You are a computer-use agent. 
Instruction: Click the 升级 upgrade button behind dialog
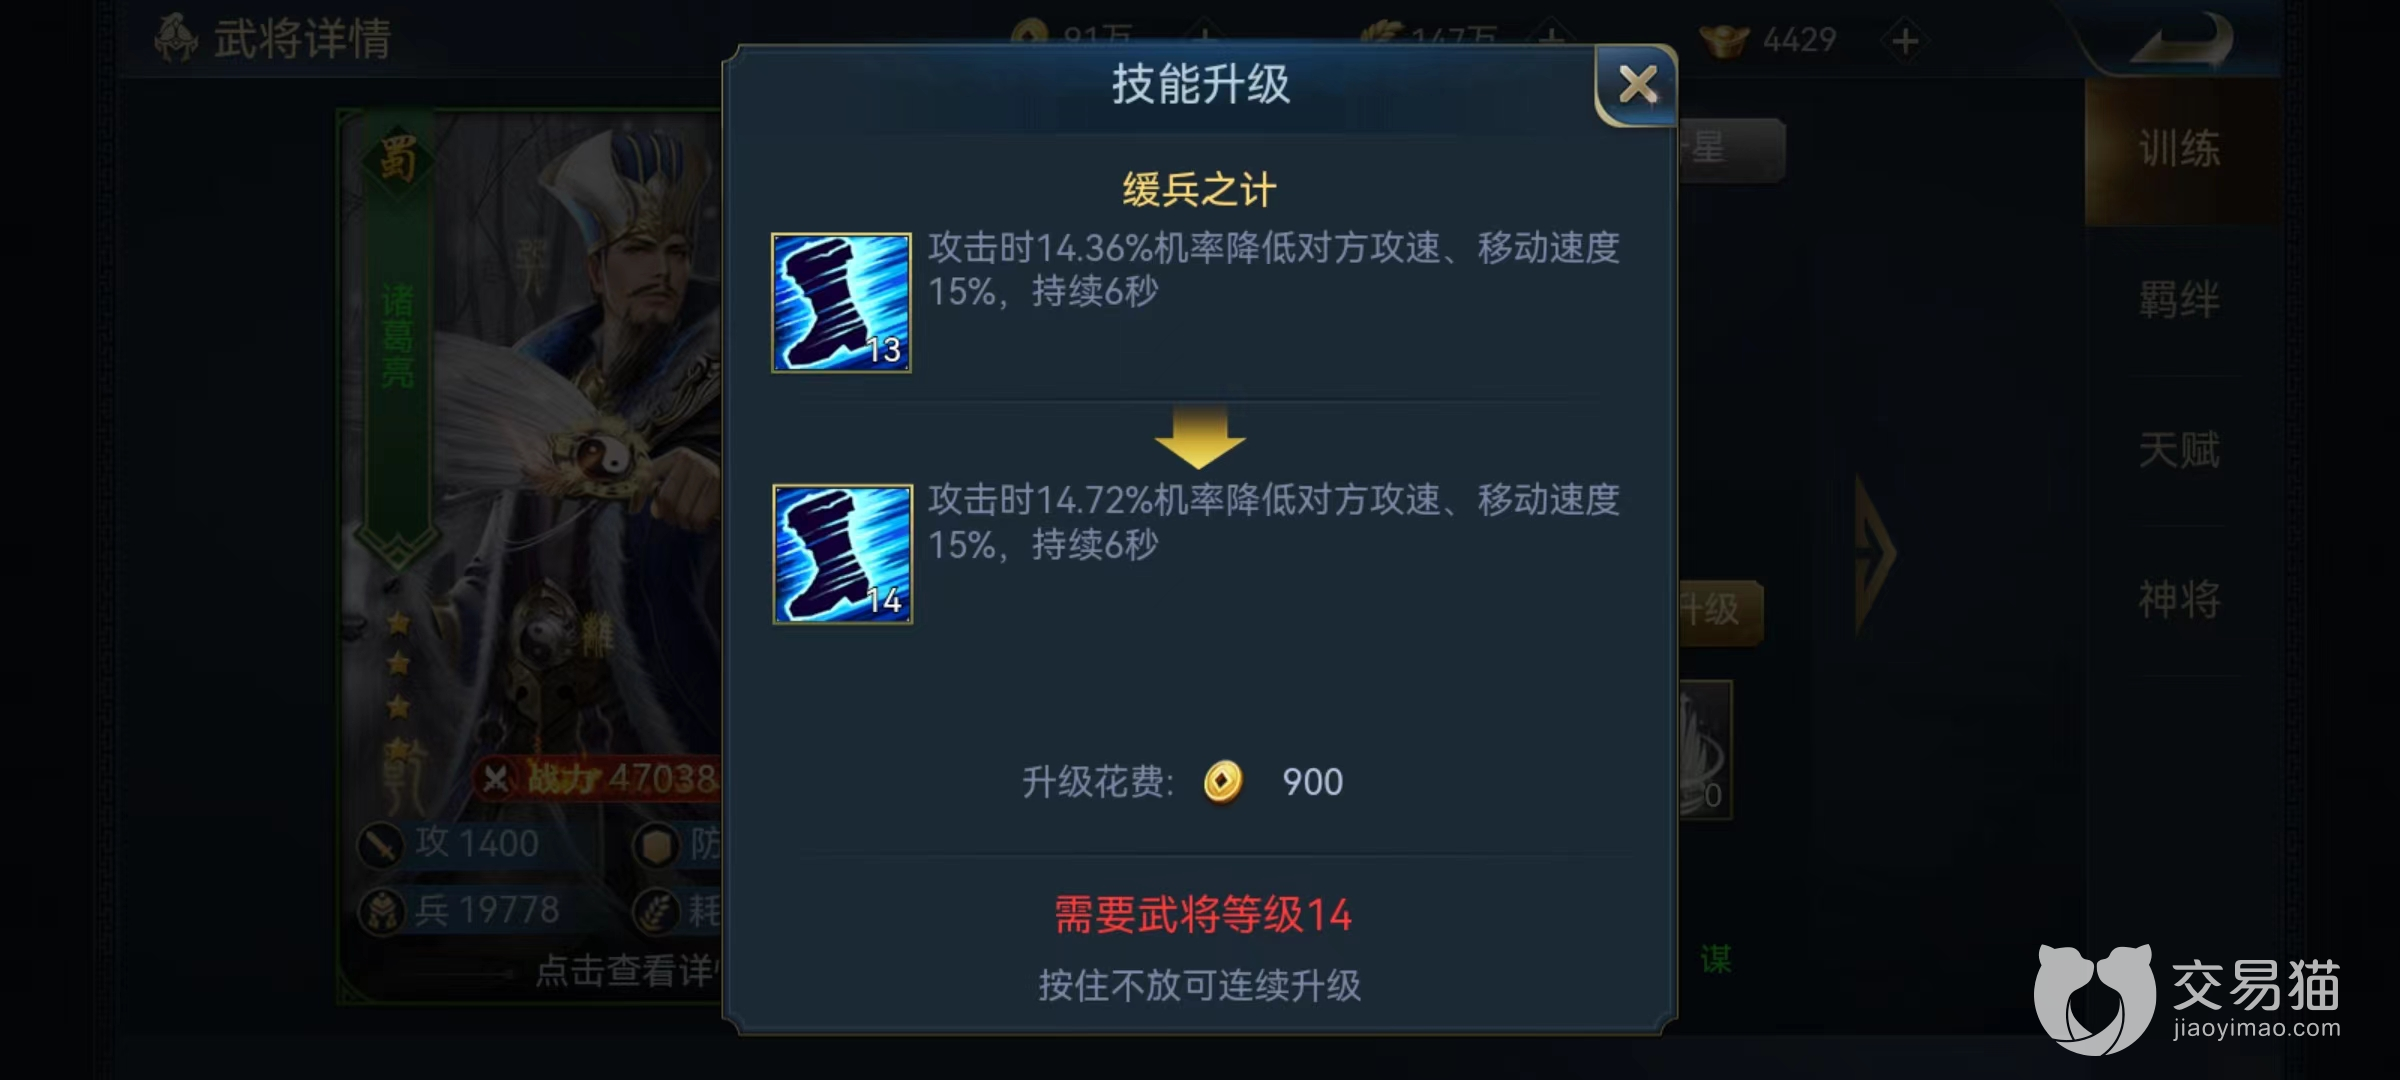point(1720,610)
